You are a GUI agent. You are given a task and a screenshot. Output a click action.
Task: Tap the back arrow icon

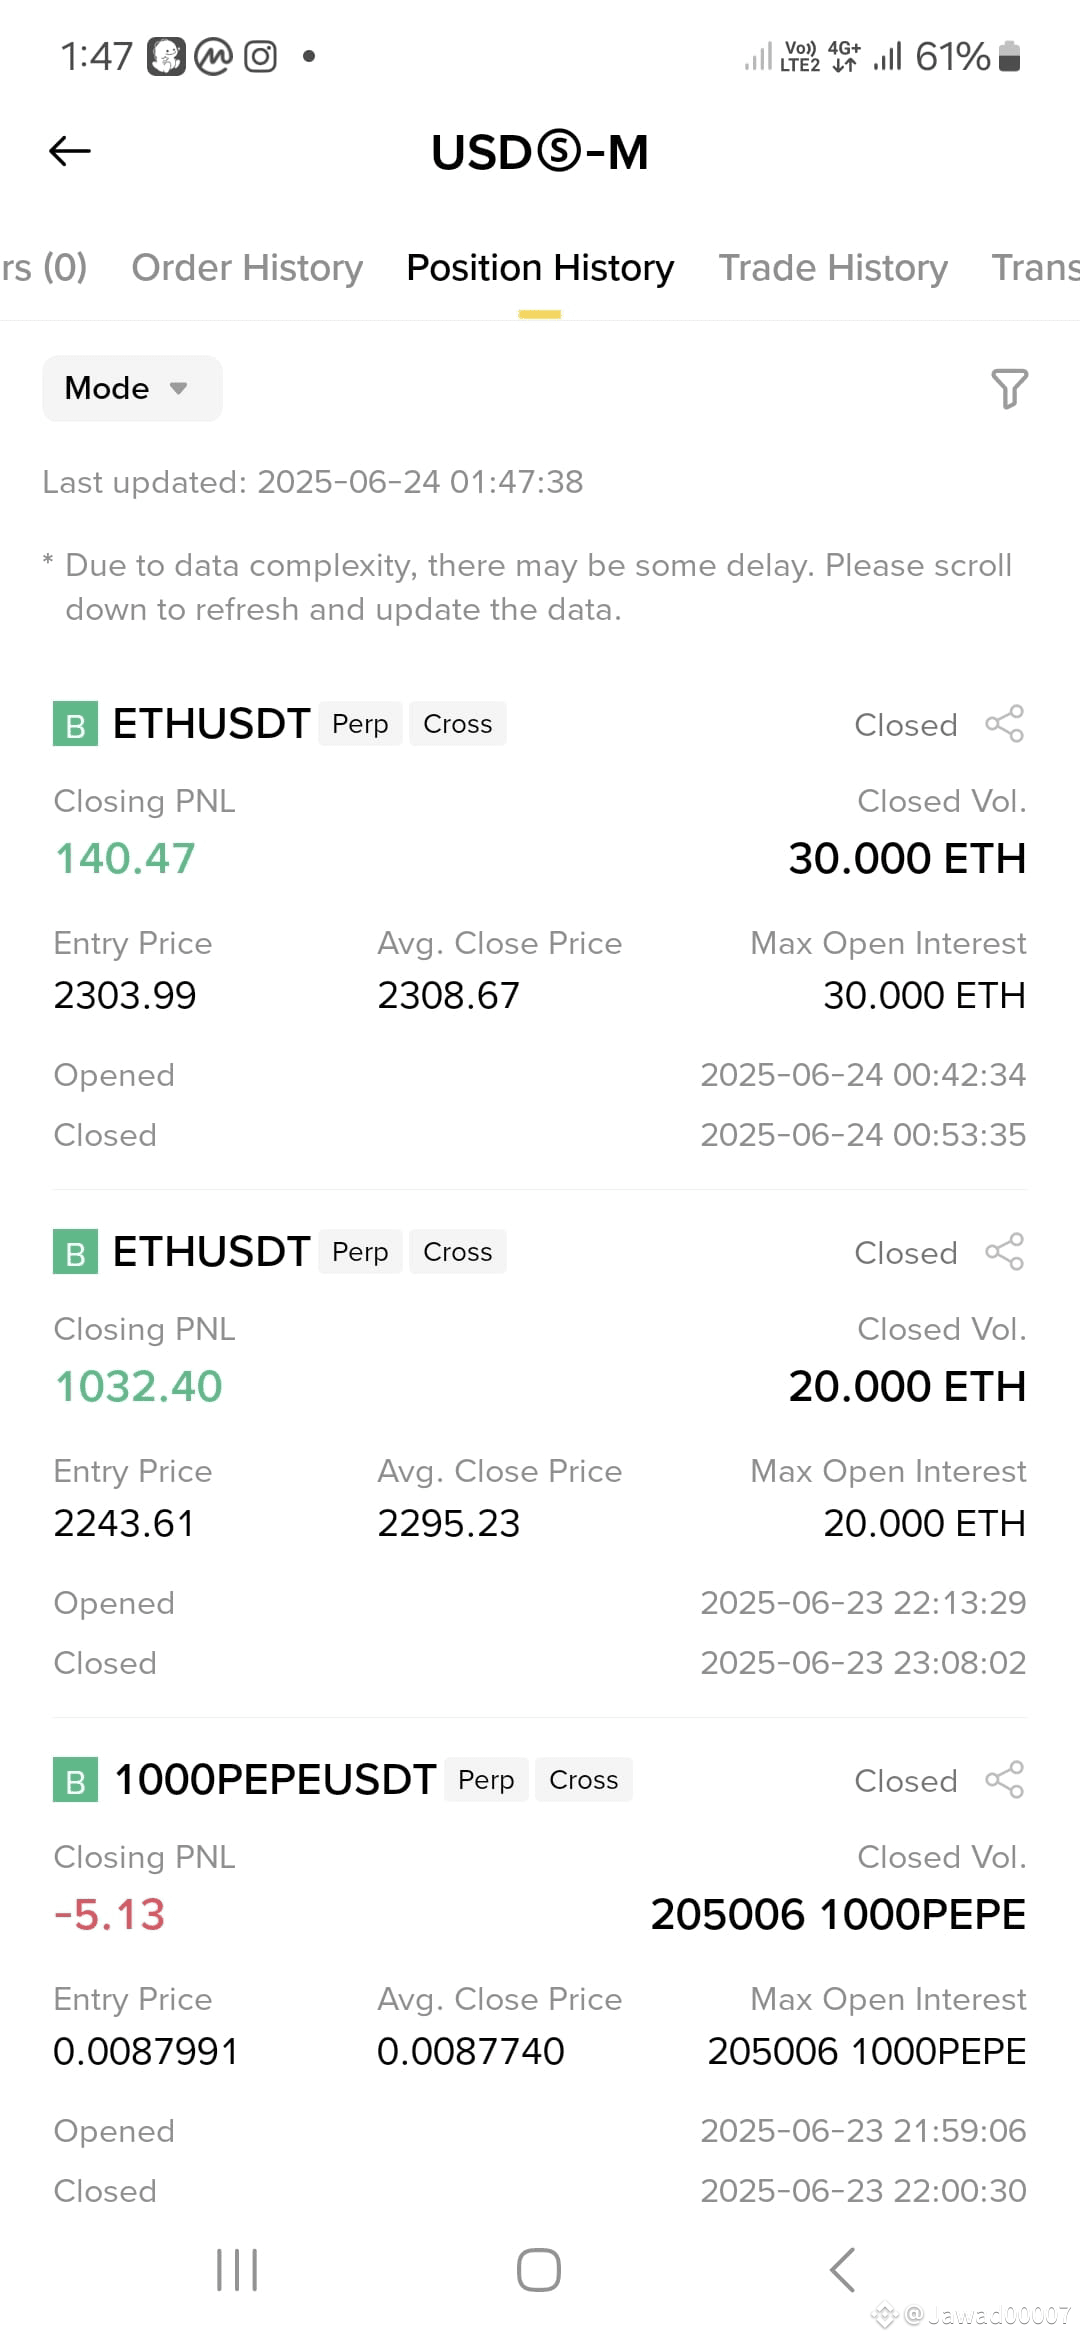(x=70, y=151)
